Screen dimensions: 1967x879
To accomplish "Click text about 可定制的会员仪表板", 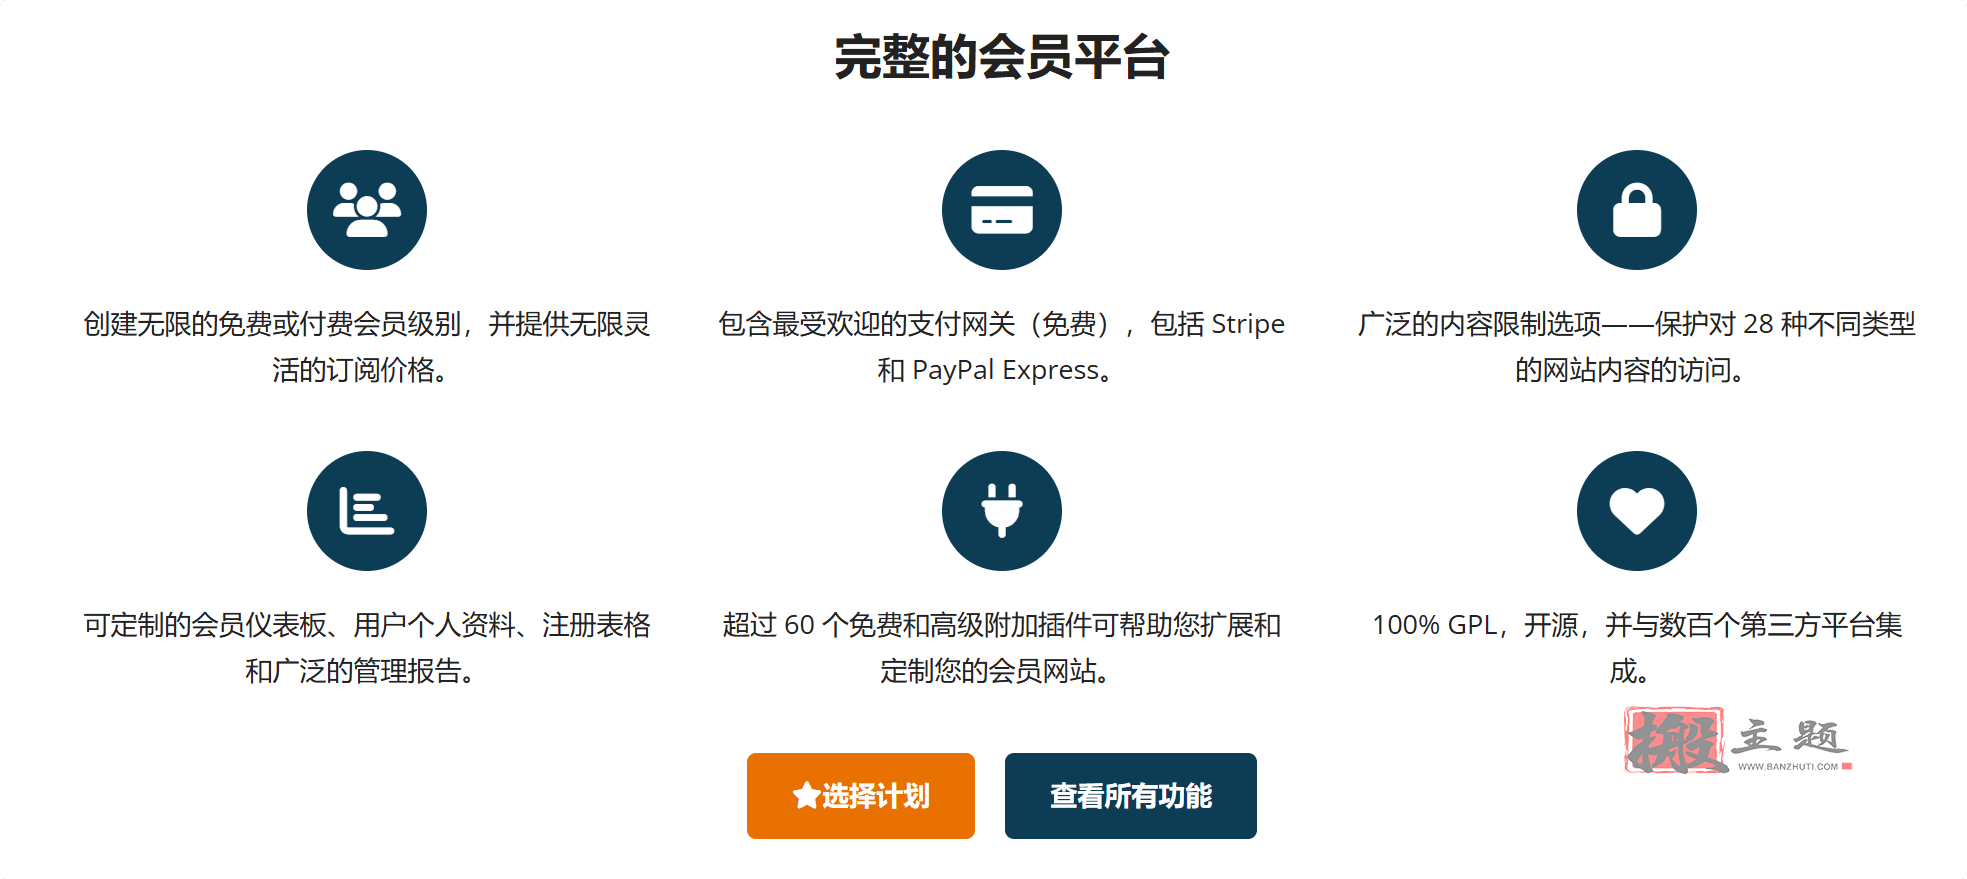I will [367, 648].
